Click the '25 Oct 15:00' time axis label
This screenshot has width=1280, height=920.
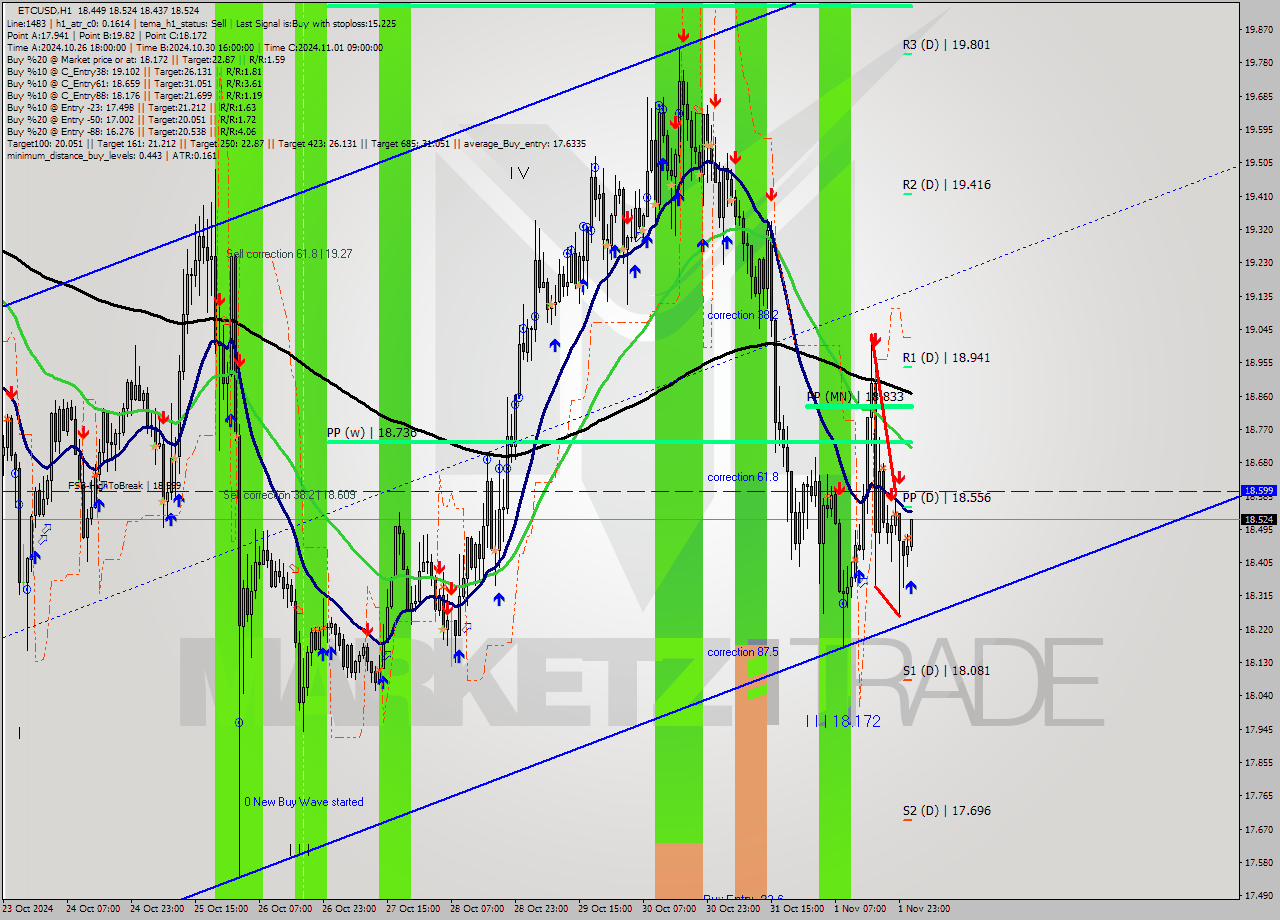pos(219,909)
